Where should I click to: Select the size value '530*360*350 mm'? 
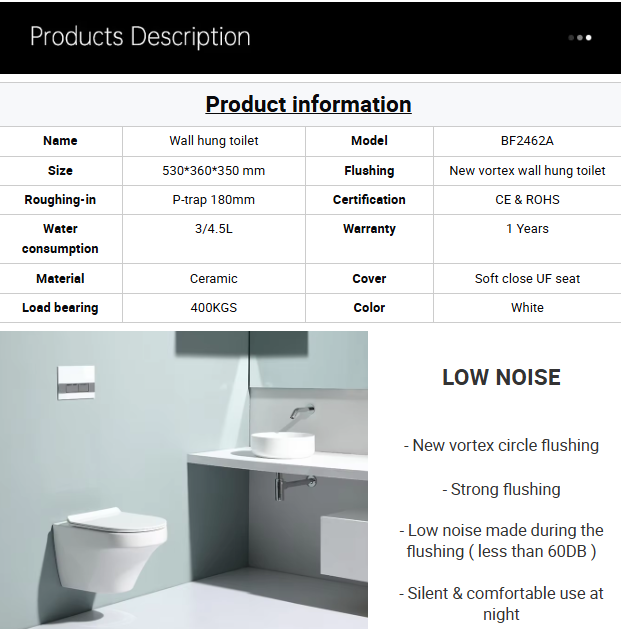click(x=214, y=171)
